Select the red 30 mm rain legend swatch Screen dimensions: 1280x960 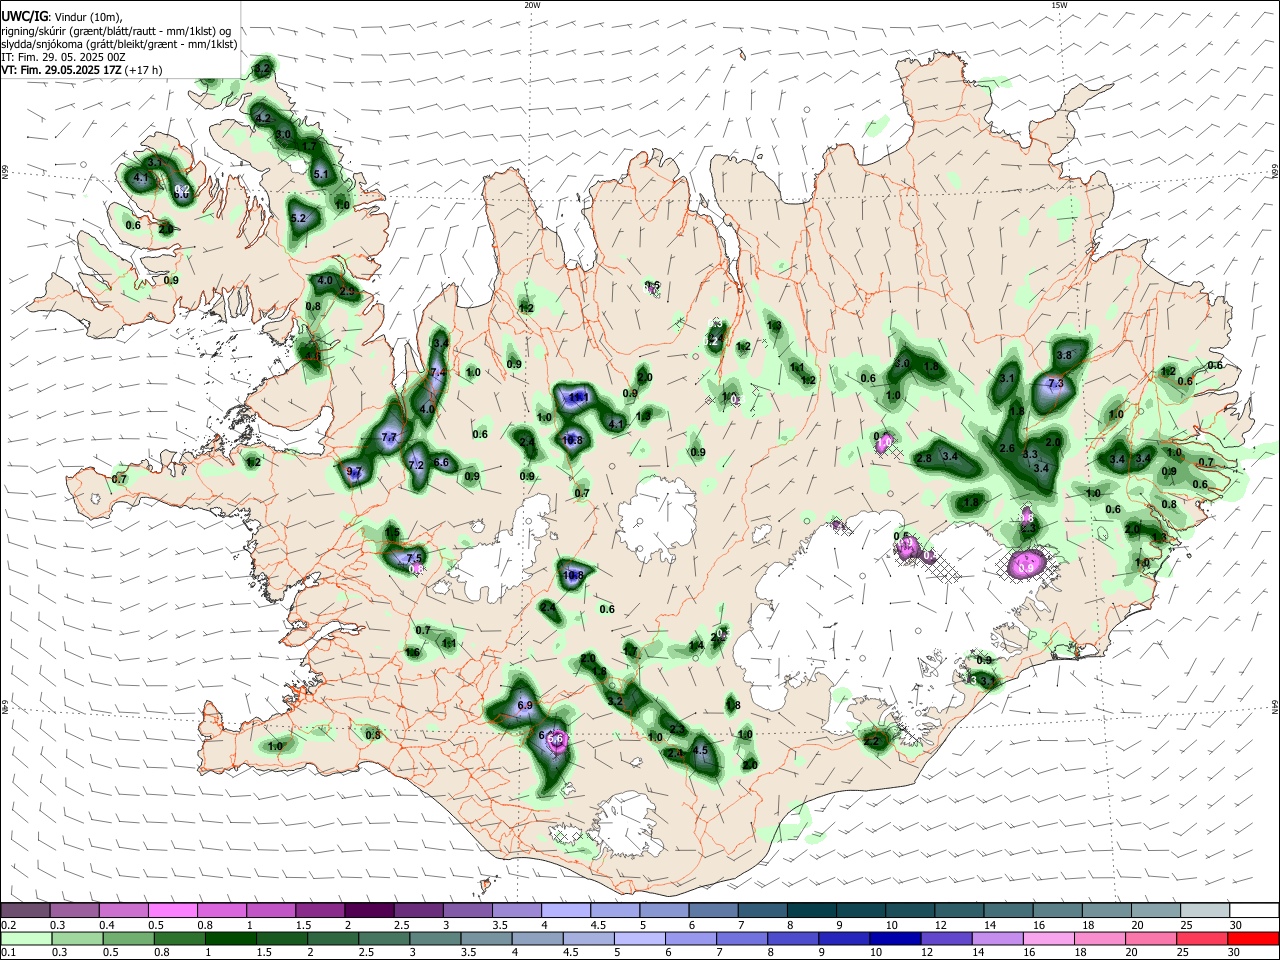click(x=1253, y=939)
